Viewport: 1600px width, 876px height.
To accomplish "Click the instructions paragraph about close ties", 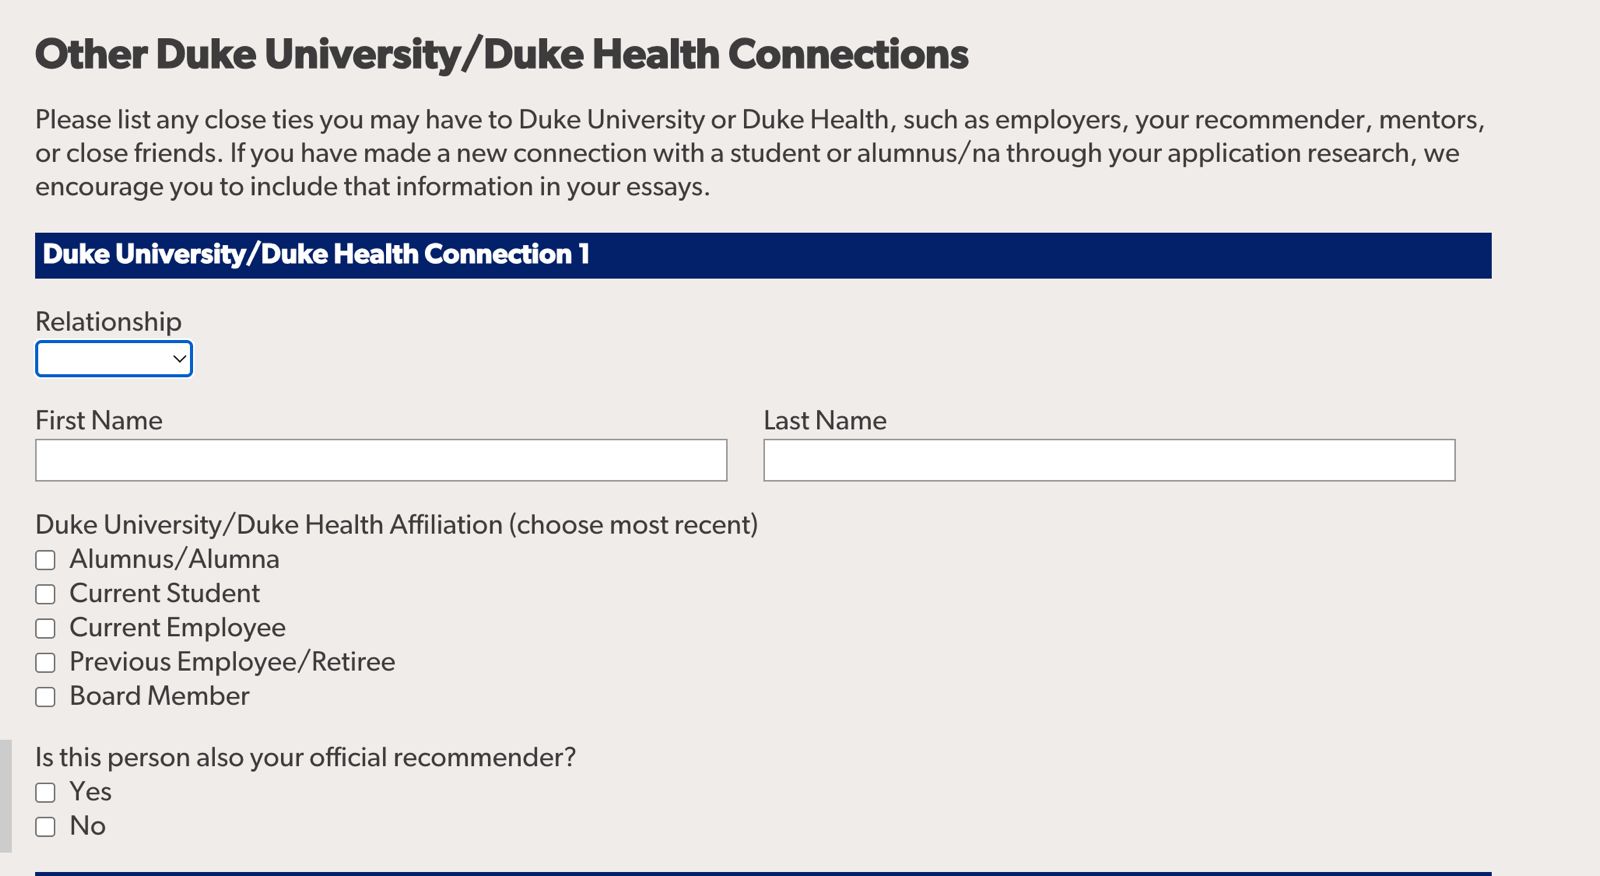I will [760, 153].
